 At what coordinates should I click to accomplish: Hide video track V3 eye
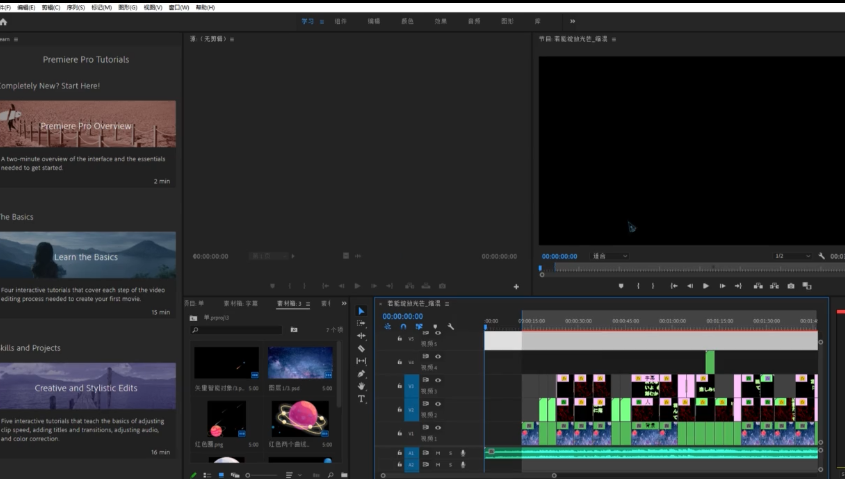438,380
